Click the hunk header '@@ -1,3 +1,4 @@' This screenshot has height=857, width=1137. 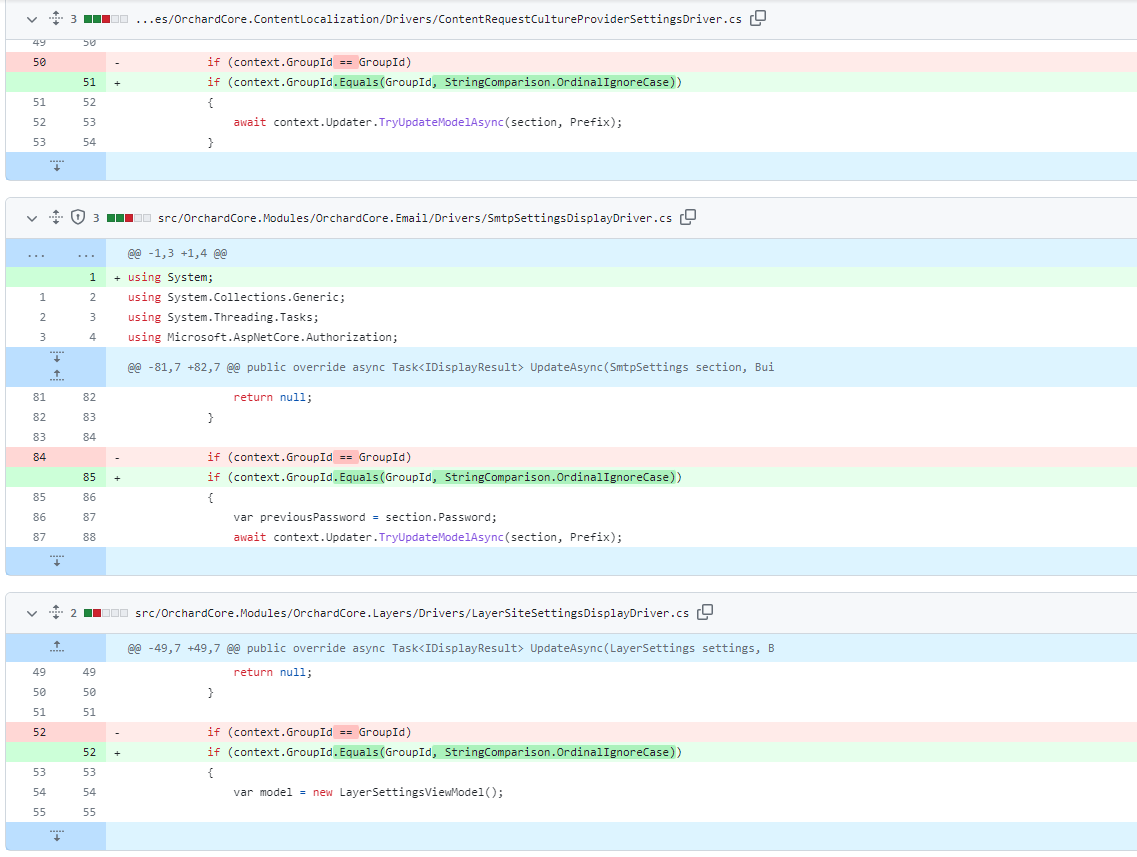[178, 254]
